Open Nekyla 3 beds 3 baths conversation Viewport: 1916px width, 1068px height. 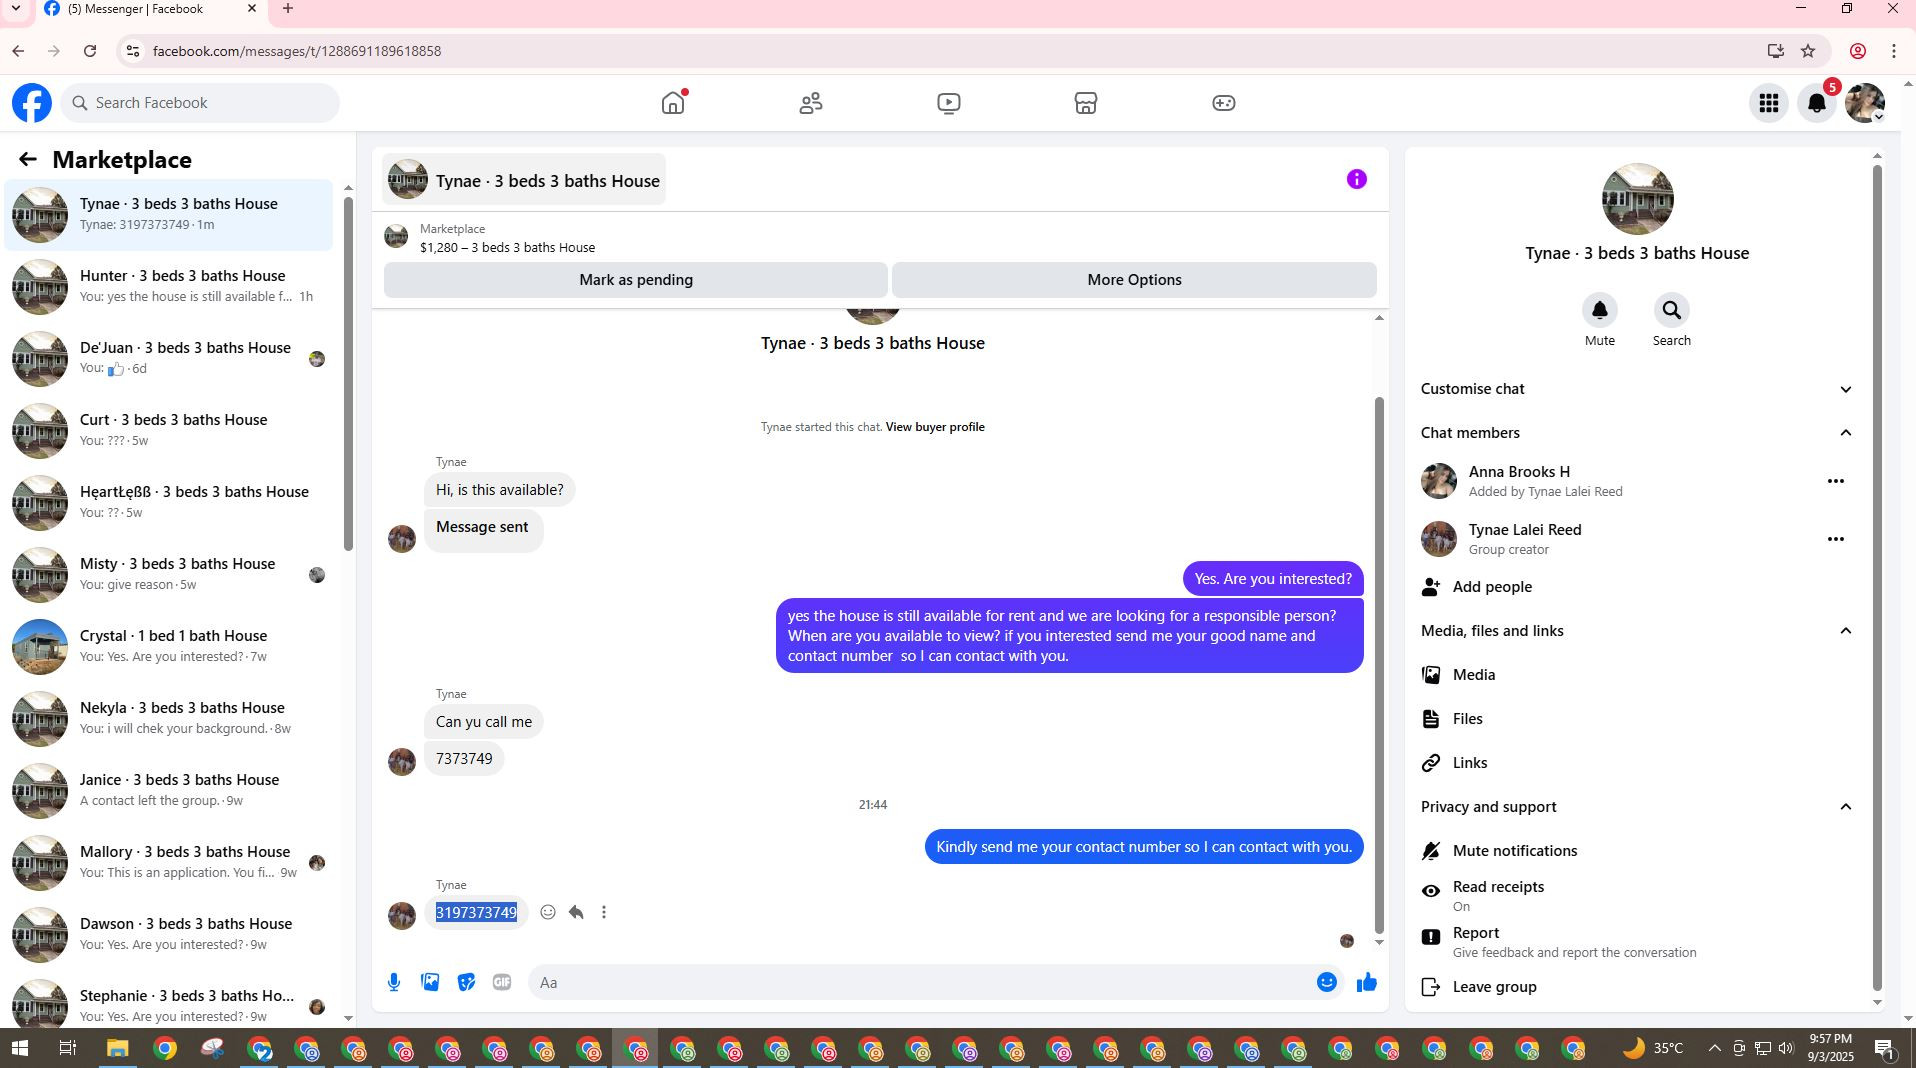tap(168, 719)
